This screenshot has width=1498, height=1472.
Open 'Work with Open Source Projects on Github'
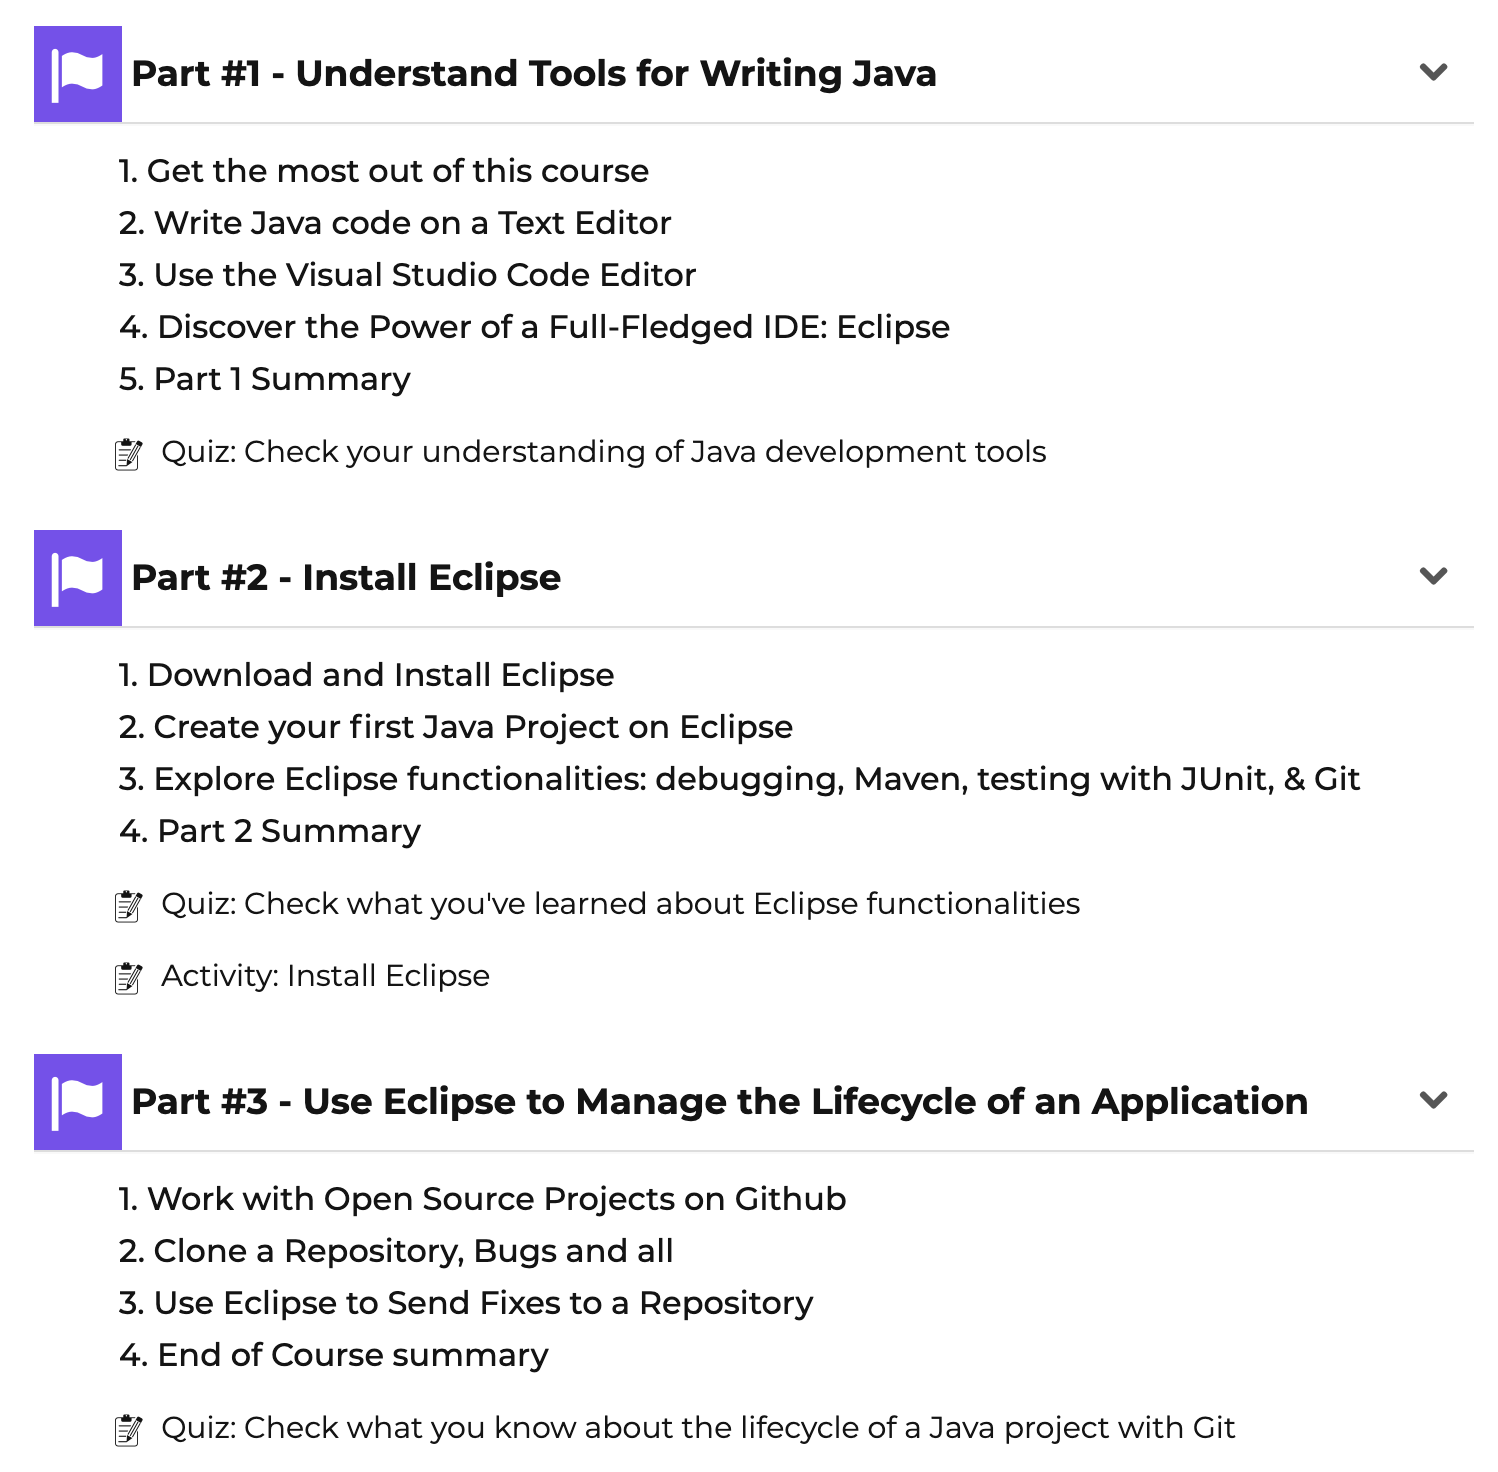click(x=482, y=1199)
